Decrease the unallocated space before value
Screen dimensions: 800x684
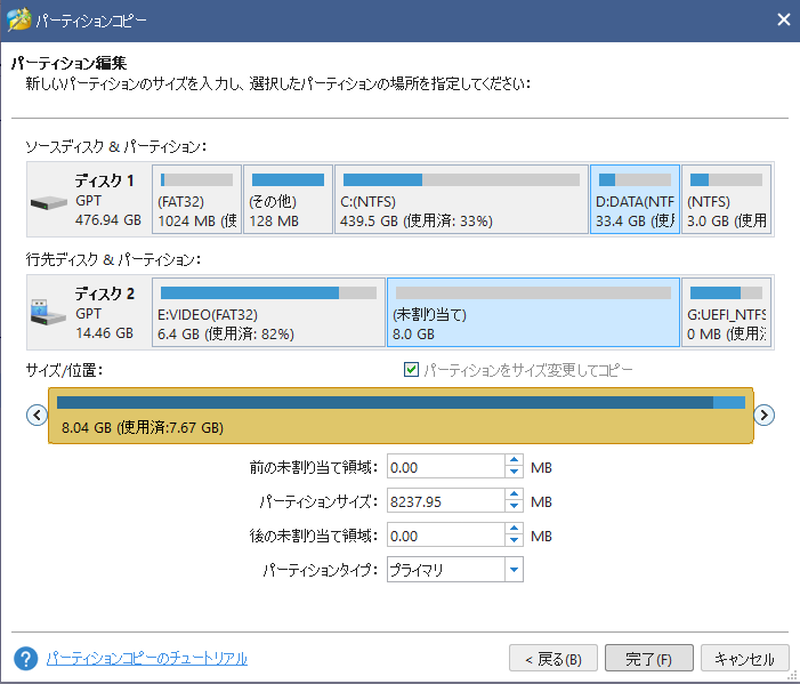pos(514,472)
